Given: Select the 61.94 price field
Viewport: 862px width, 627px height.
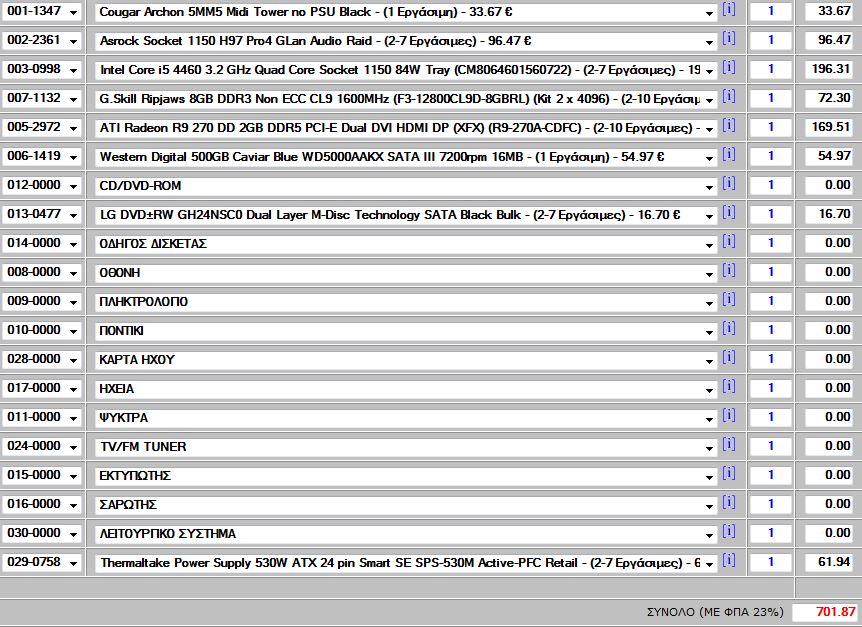Looking at the screenshot, I should click(829, 563).
